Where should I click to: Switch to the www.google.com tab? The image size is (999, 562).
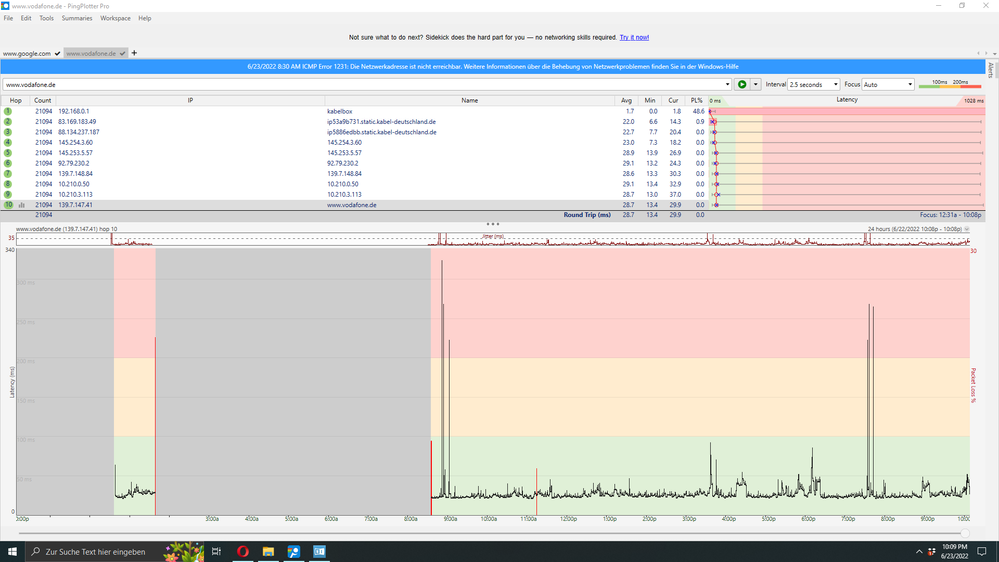31,54
